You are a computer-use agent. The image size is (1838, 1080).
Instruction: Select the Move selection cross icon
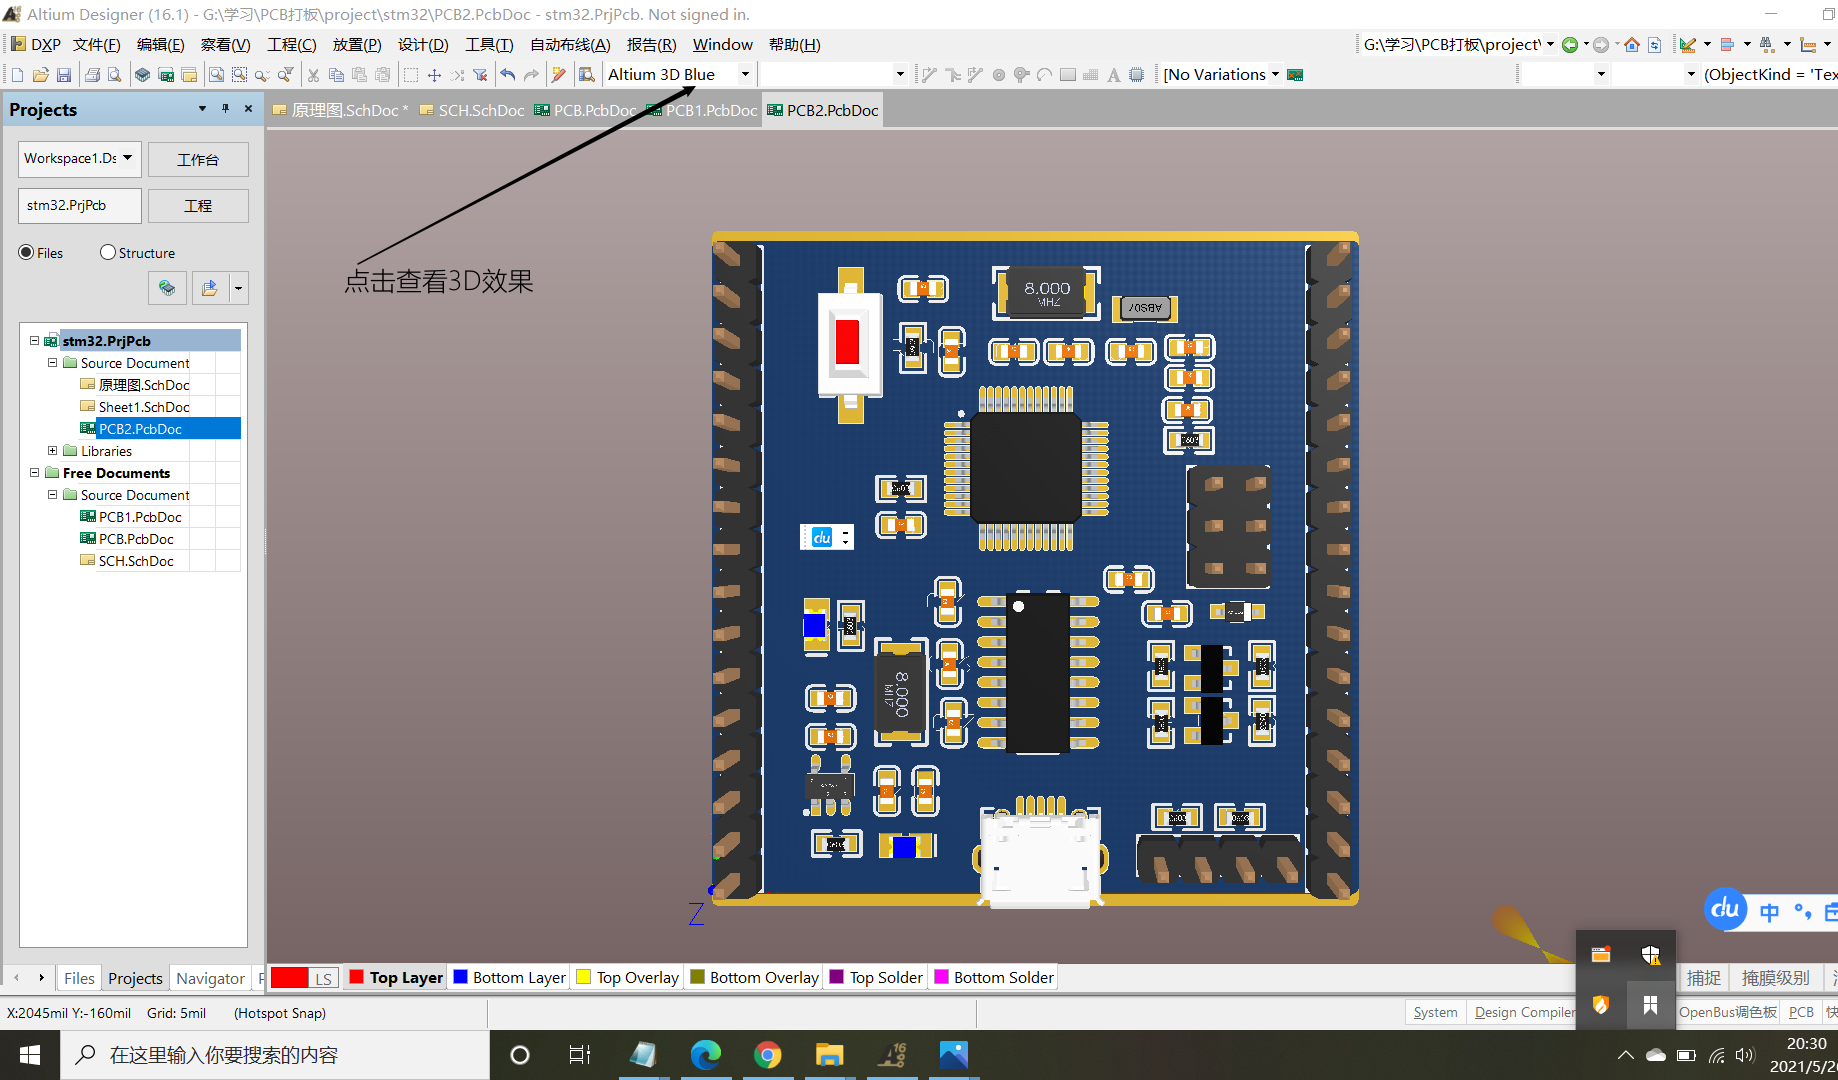[x=434, y=75]
